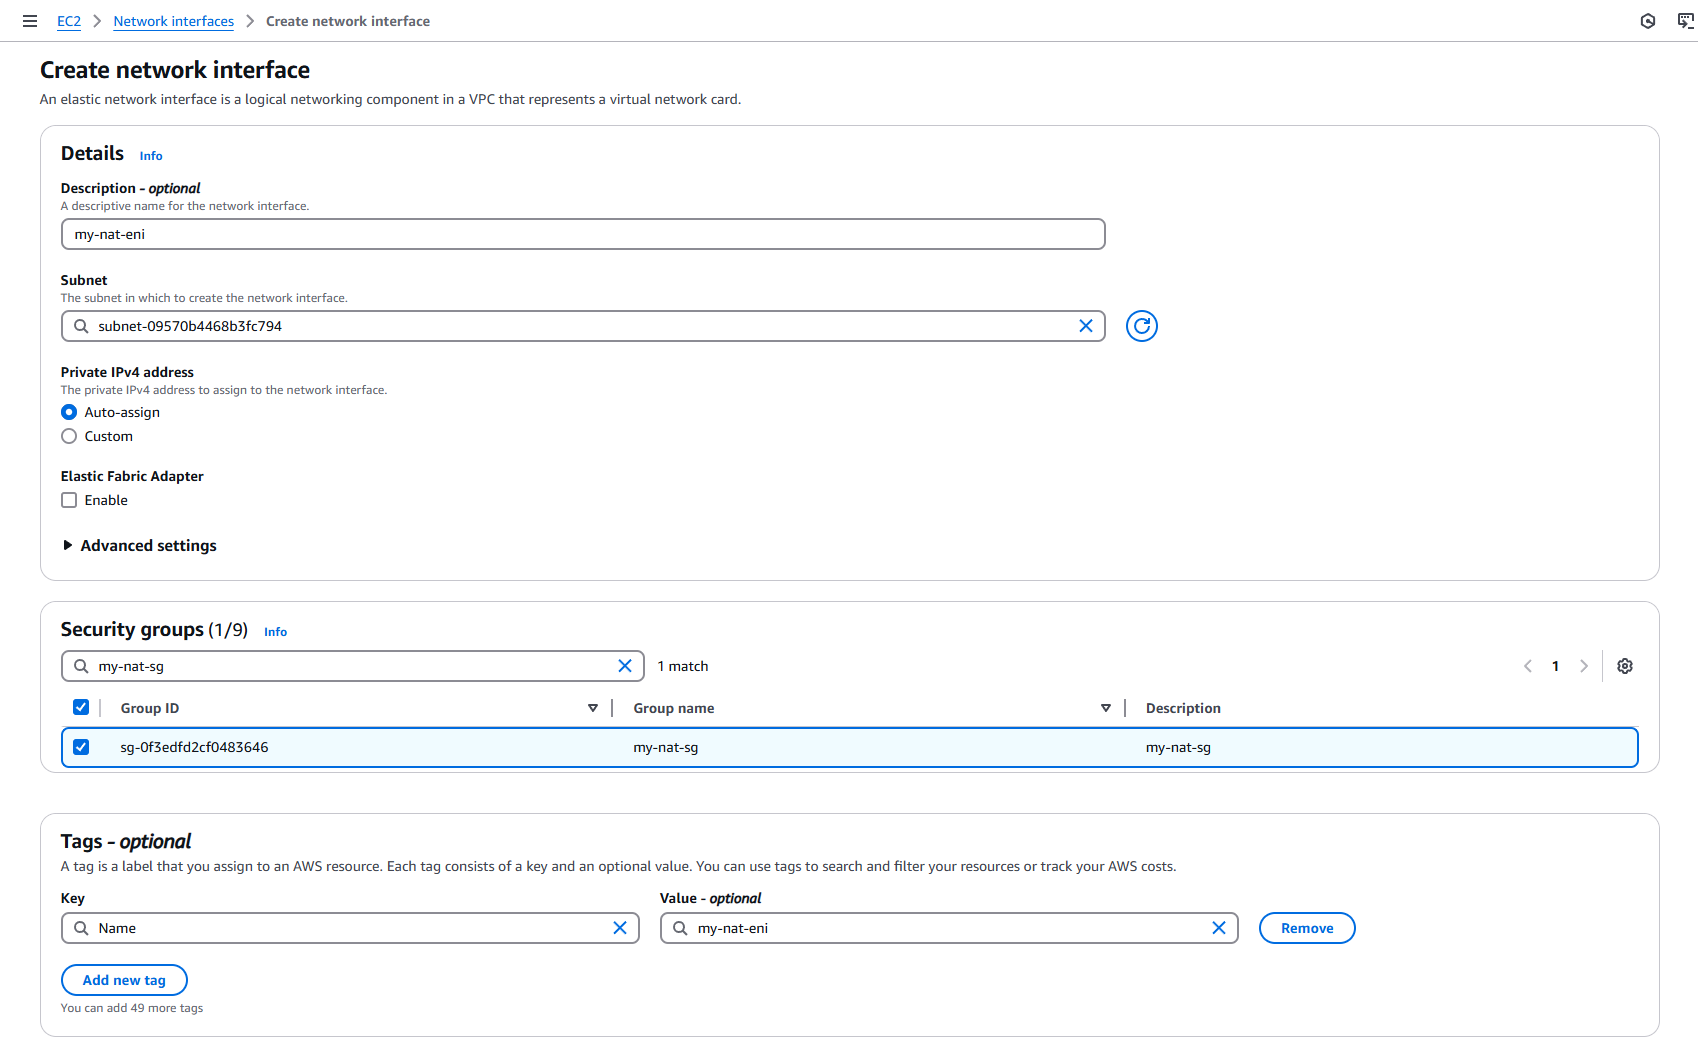Clear the tag Key field
This screenshot has width=1698, height=1052.
tap(620, 928)
